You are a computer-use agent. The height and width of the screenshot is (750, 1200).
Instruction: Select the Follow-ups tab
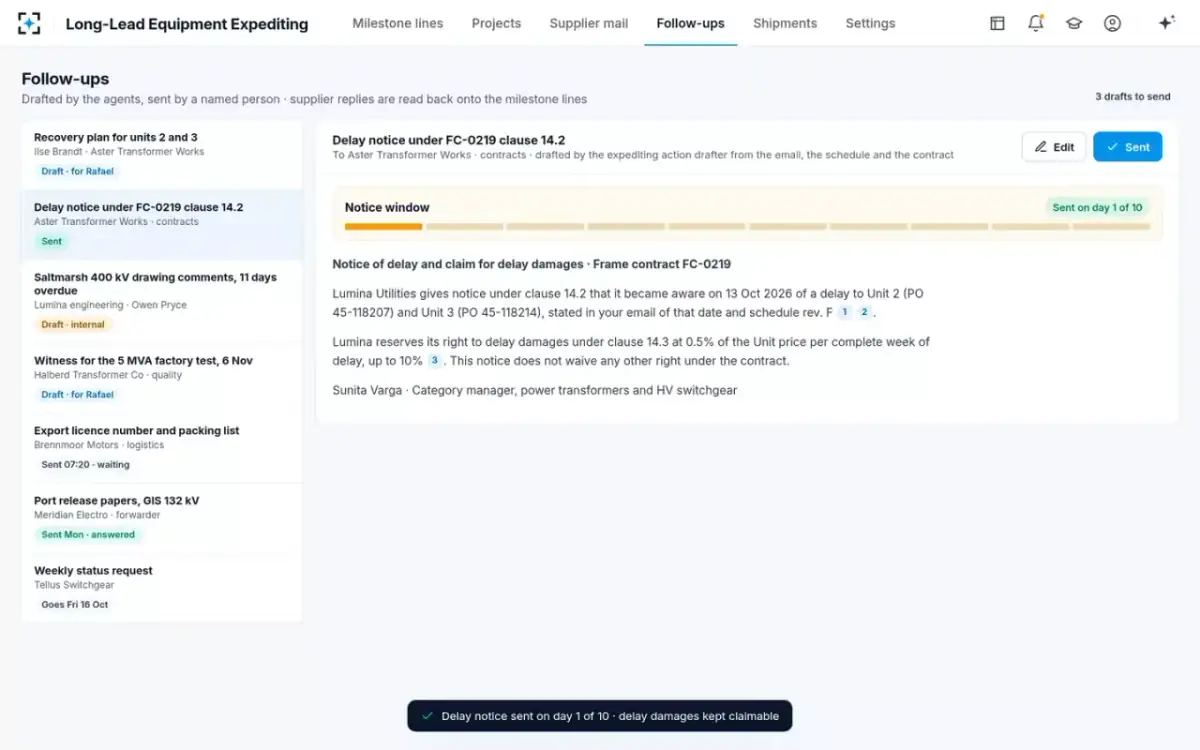tap(690, 23)
